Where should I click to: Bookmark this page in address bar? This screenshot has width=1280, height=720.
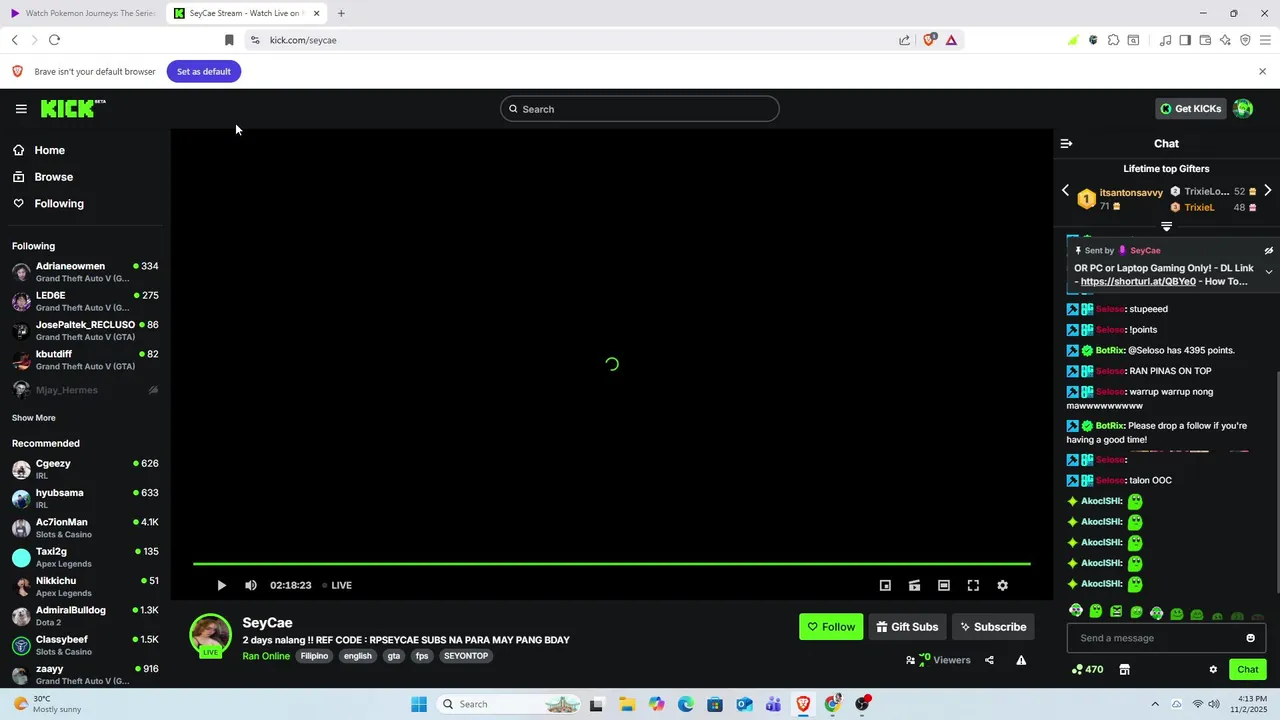point(229,40)
